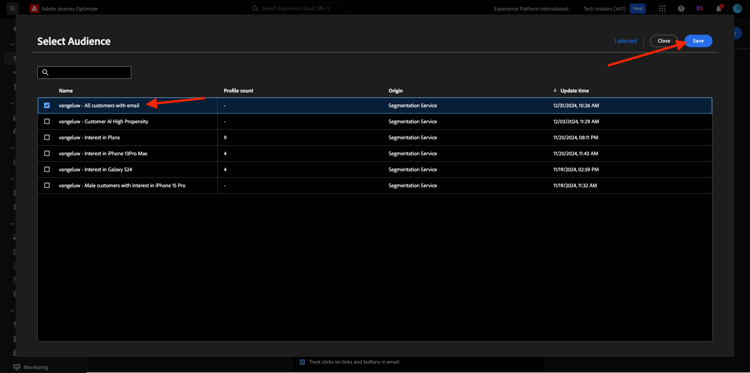This screenshot has width=750, height=373.
Task: Open the help icon
Action: [x=681, y=9]
